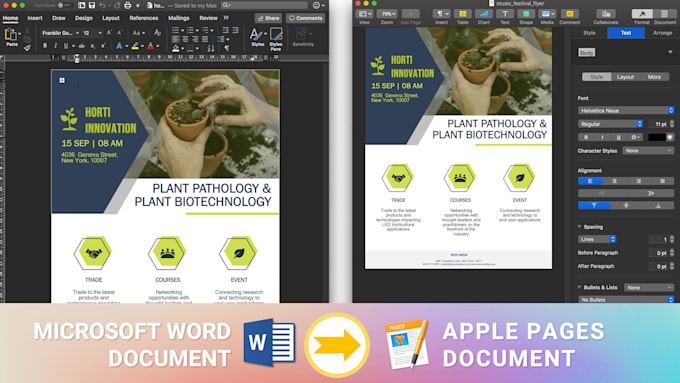Open the Styles Pane in Word
This screenshot has height=383, width=680.
click(x=276, y=39)
